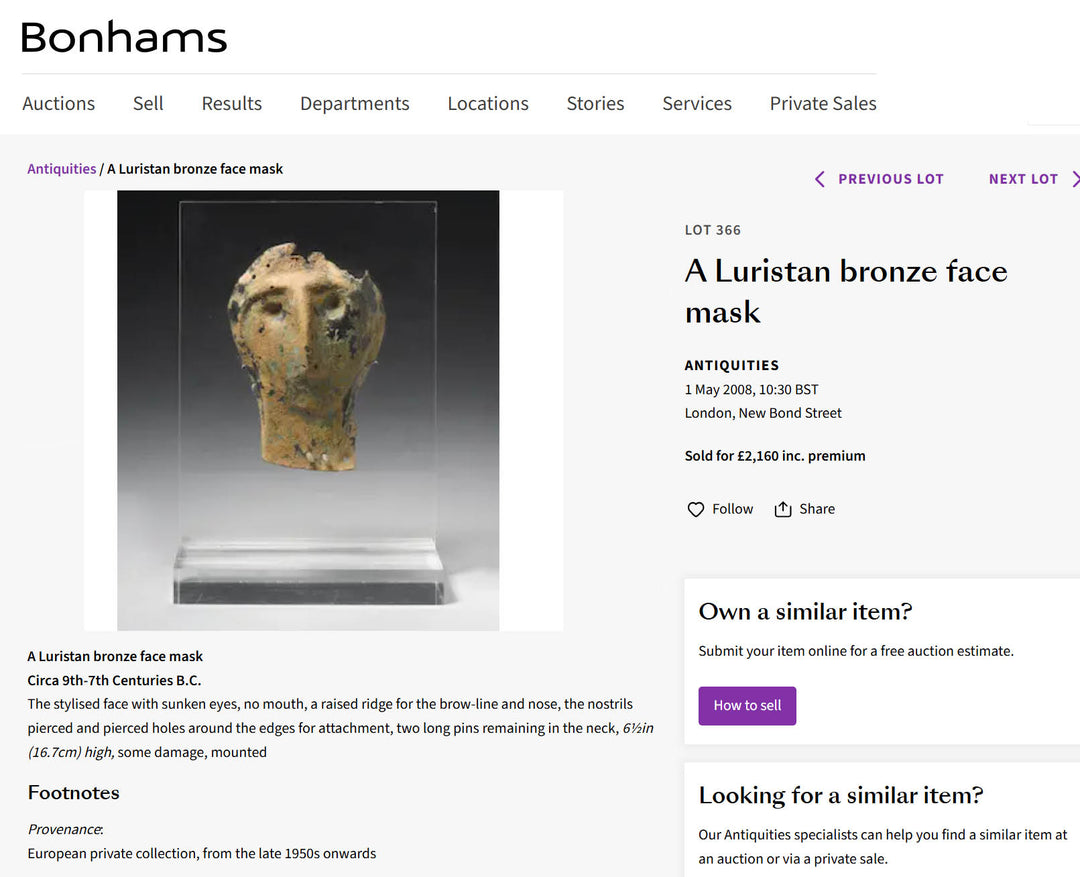Open the Antiquities breadcrumb link

(x=61, y=168)
